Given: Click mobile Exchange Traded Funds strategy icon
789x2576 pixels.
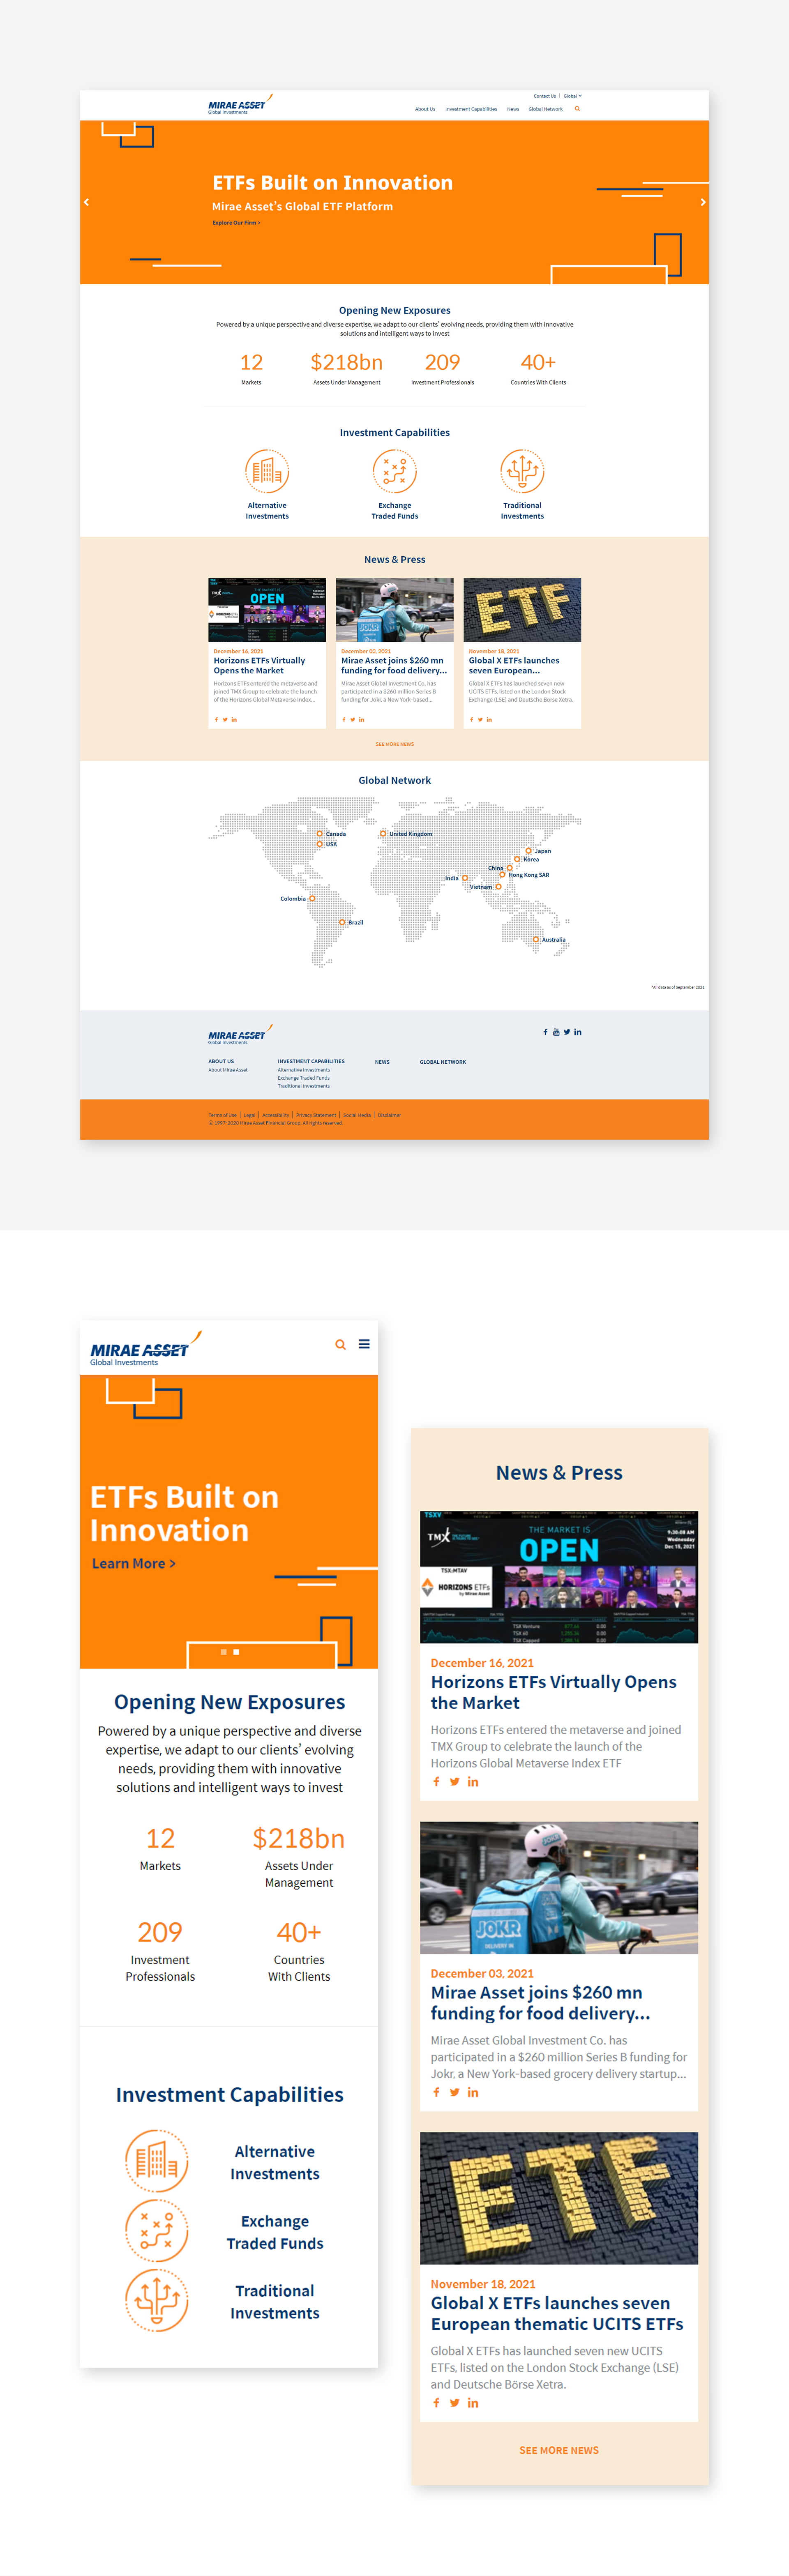Looking at the screenshot, I should tap(156, 2231).
